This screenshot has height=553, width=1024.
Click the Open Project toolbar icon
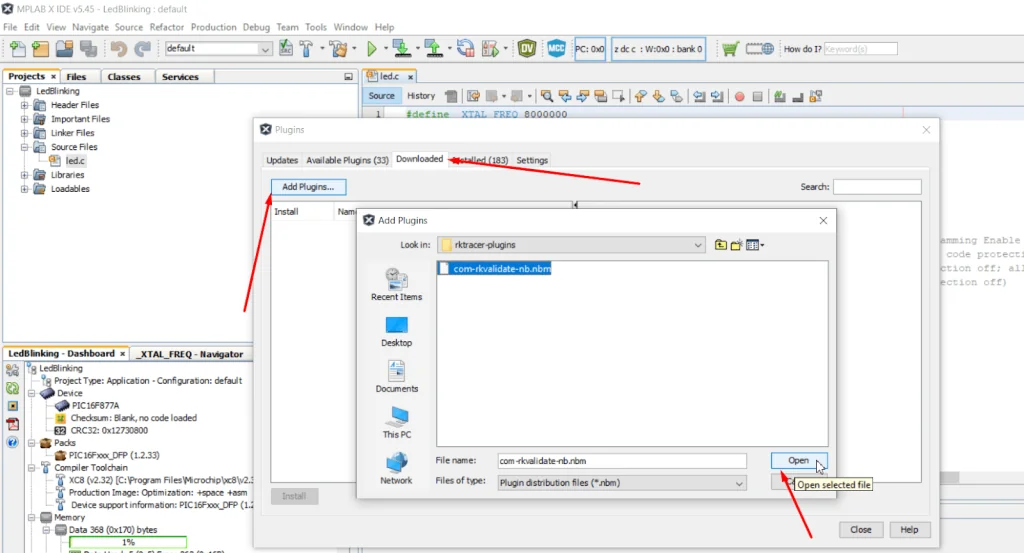pyautogui.click(x=64, y=48)
